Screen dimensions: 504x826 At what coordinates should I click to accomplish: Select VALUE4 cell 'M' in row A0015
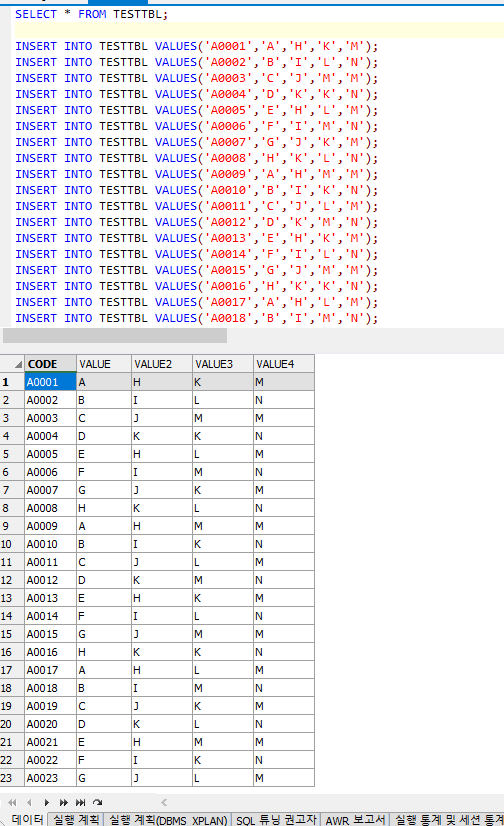[x=284, y=634]
